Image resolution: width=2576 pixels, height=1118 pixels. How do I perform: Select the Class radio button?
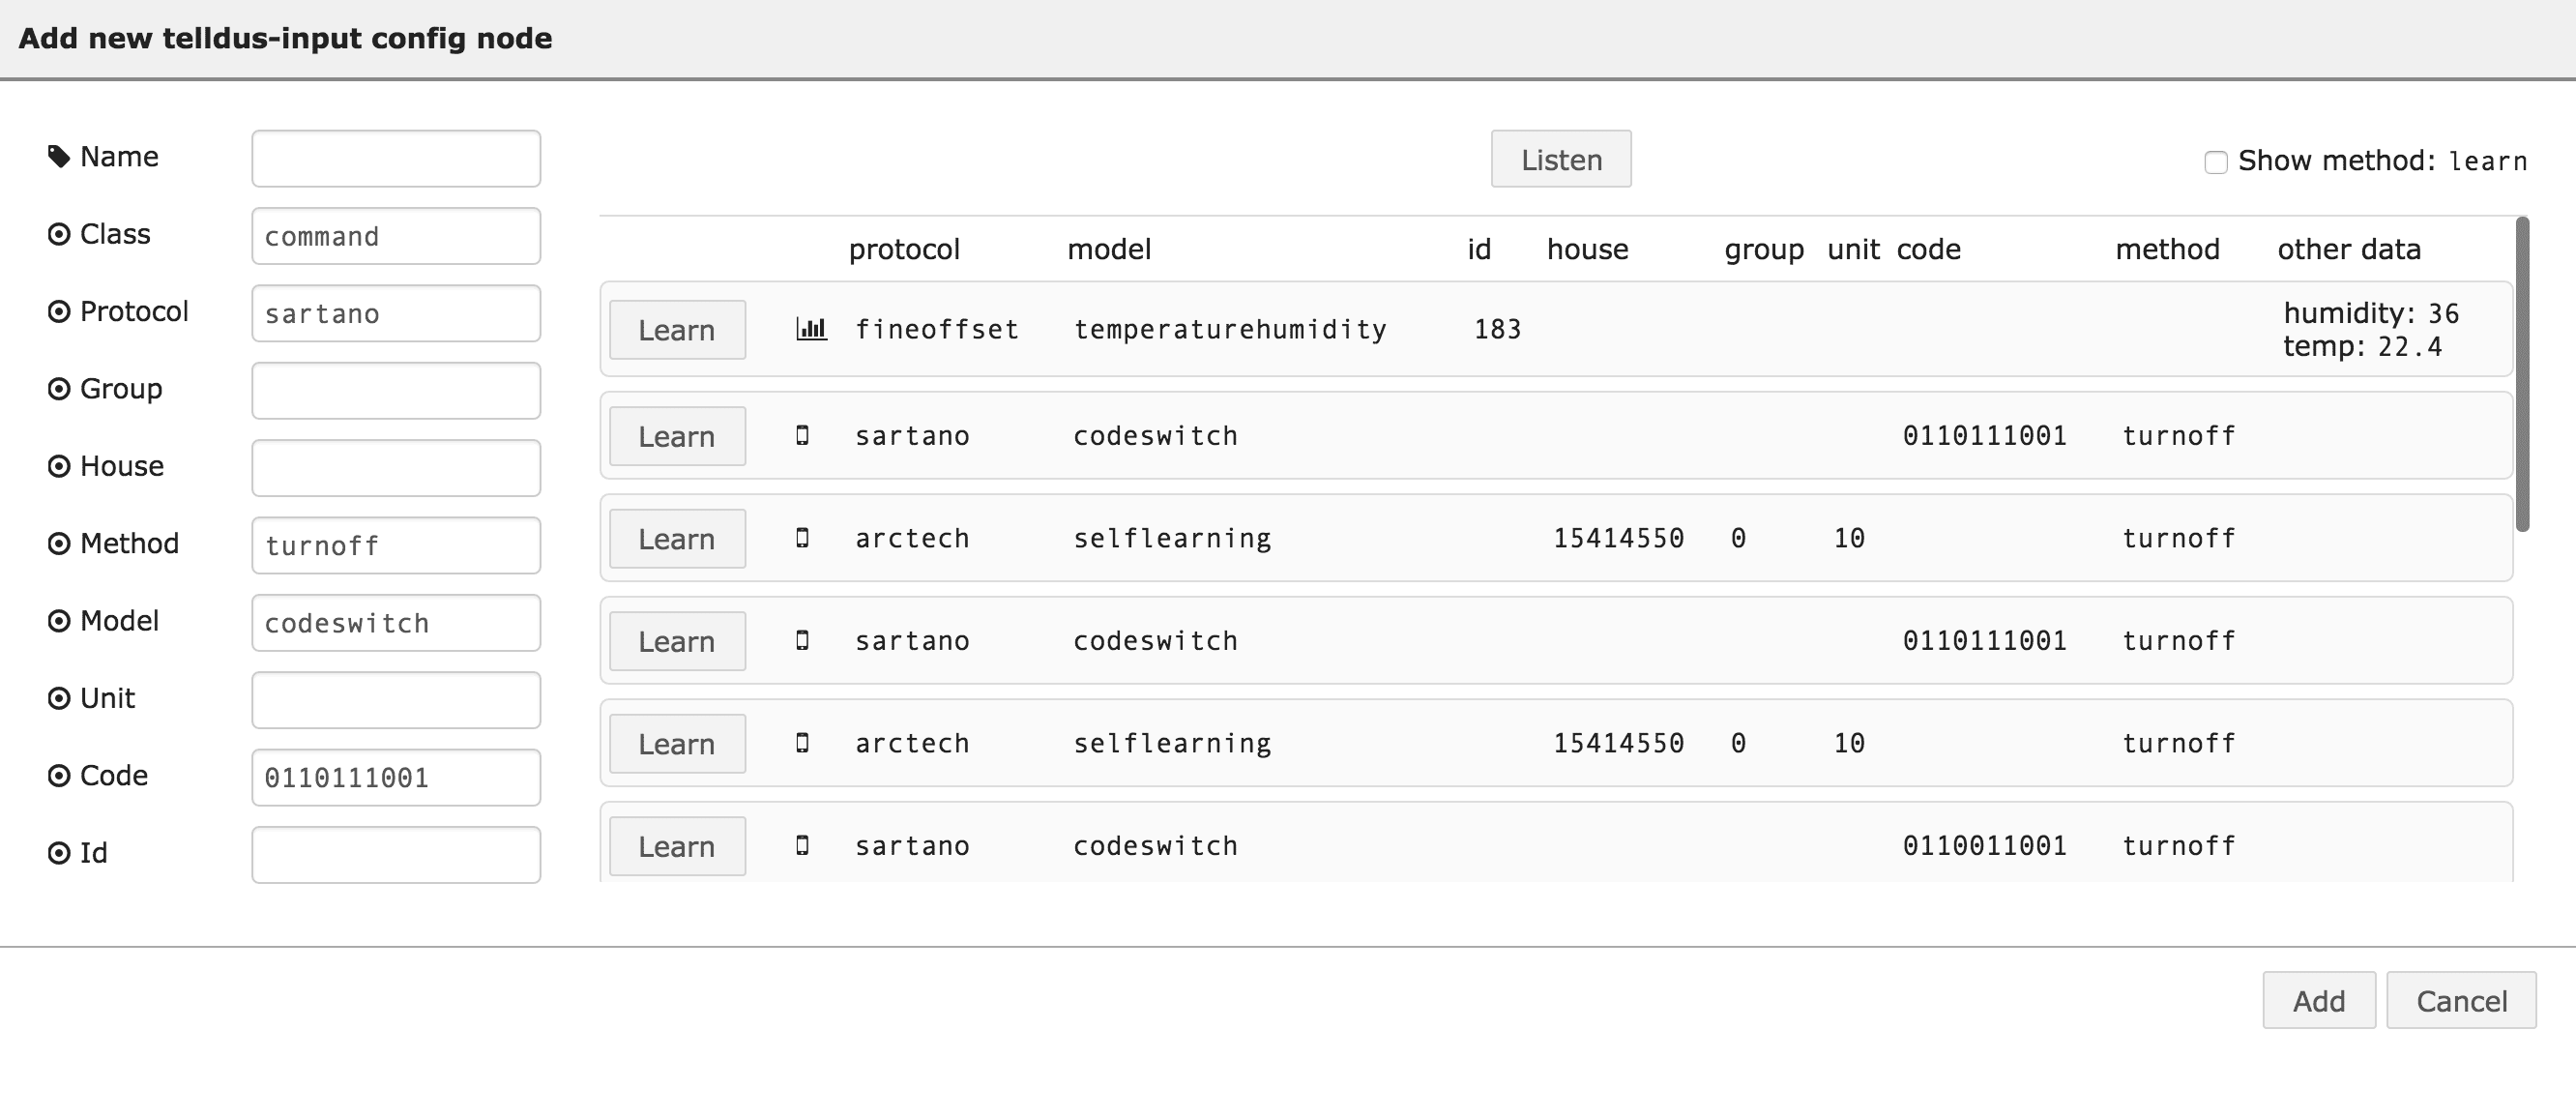pyautogui.click(x=57, y=233)
